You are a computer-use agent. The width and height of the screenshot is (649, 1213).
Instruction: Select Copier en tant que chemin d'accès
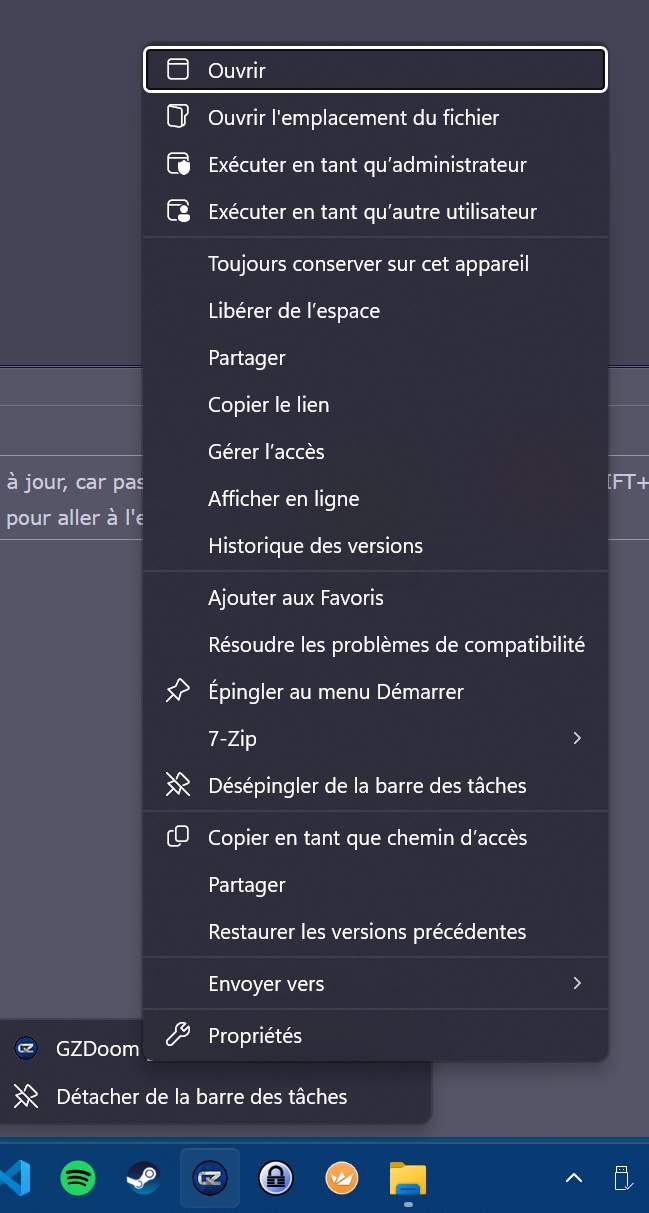point(367,838)
